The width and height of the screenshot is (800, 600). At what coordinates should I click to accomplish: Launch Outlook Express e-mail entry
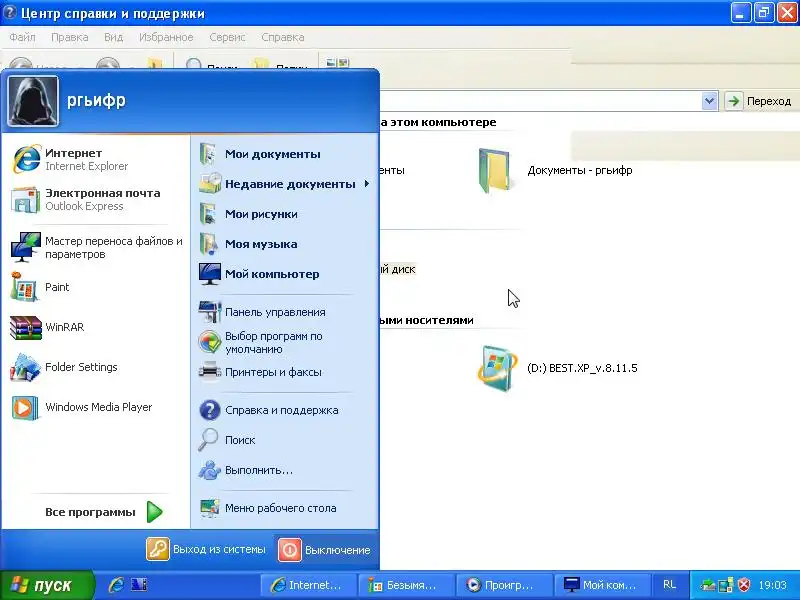96,199
